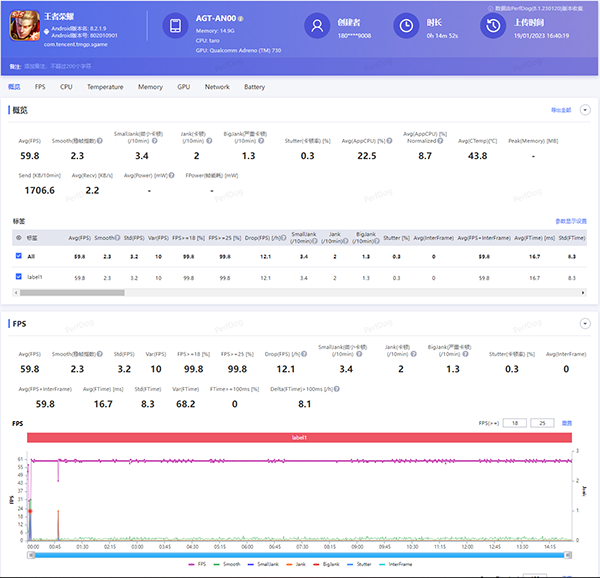Viewport: 600px width, 578px height.
Task: Click the device phone icon beside AGT-AN00
Action: (175, 27)
